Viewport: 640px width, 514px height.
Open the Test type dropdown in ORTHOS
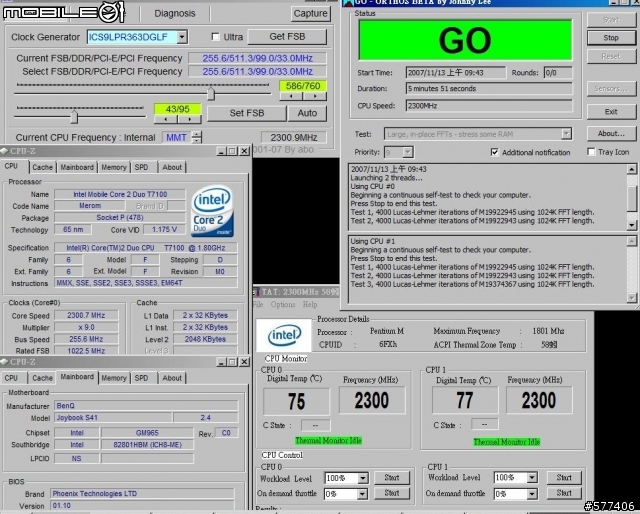[566, 134]
